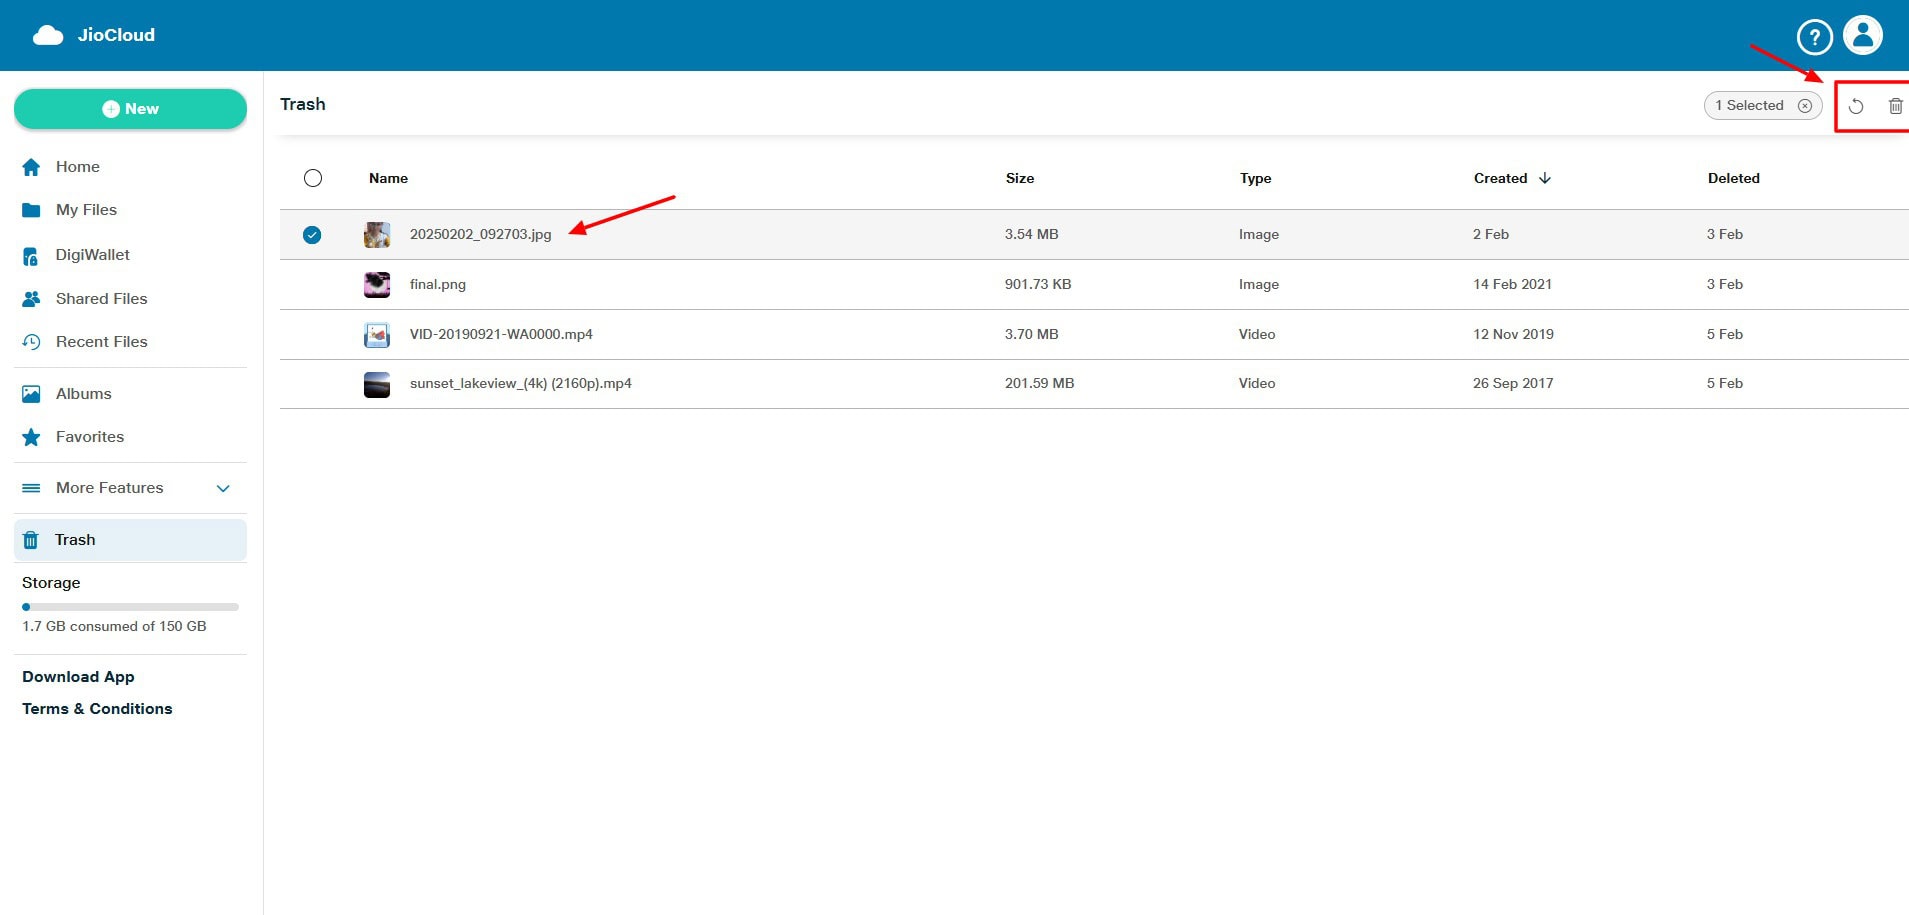Viewport: 1909px width, 915px height.
Task: Sort the list by Name column header
Action: point(388,178)
